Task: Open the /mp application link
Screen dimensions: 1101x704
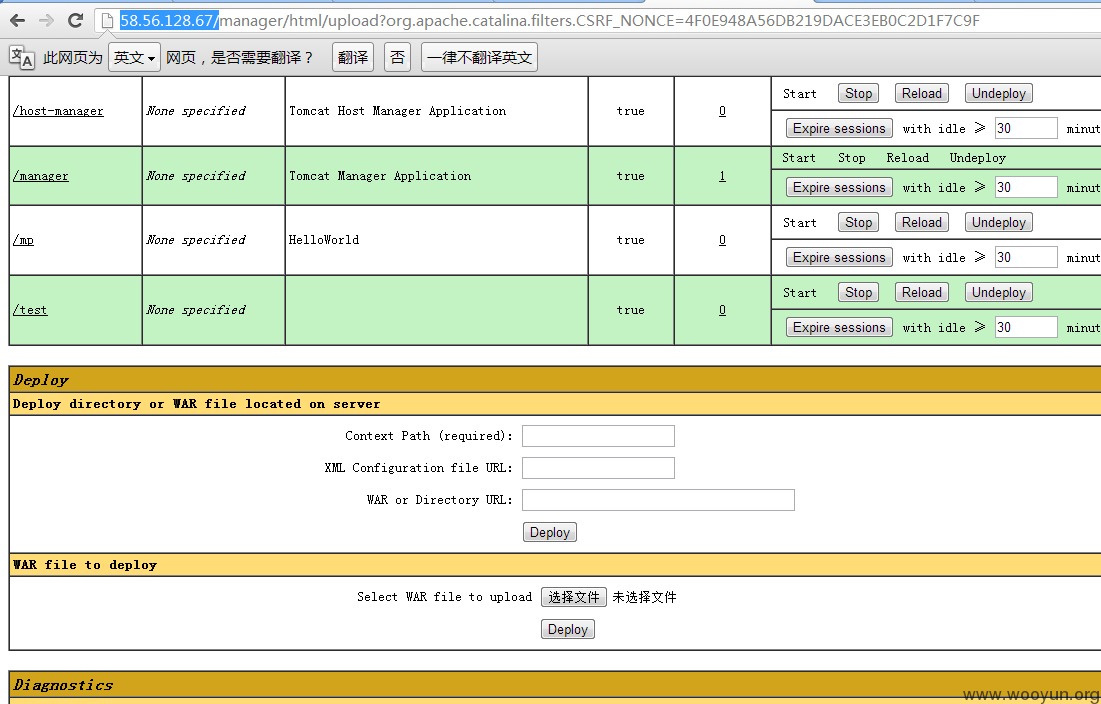Action: 23,240
